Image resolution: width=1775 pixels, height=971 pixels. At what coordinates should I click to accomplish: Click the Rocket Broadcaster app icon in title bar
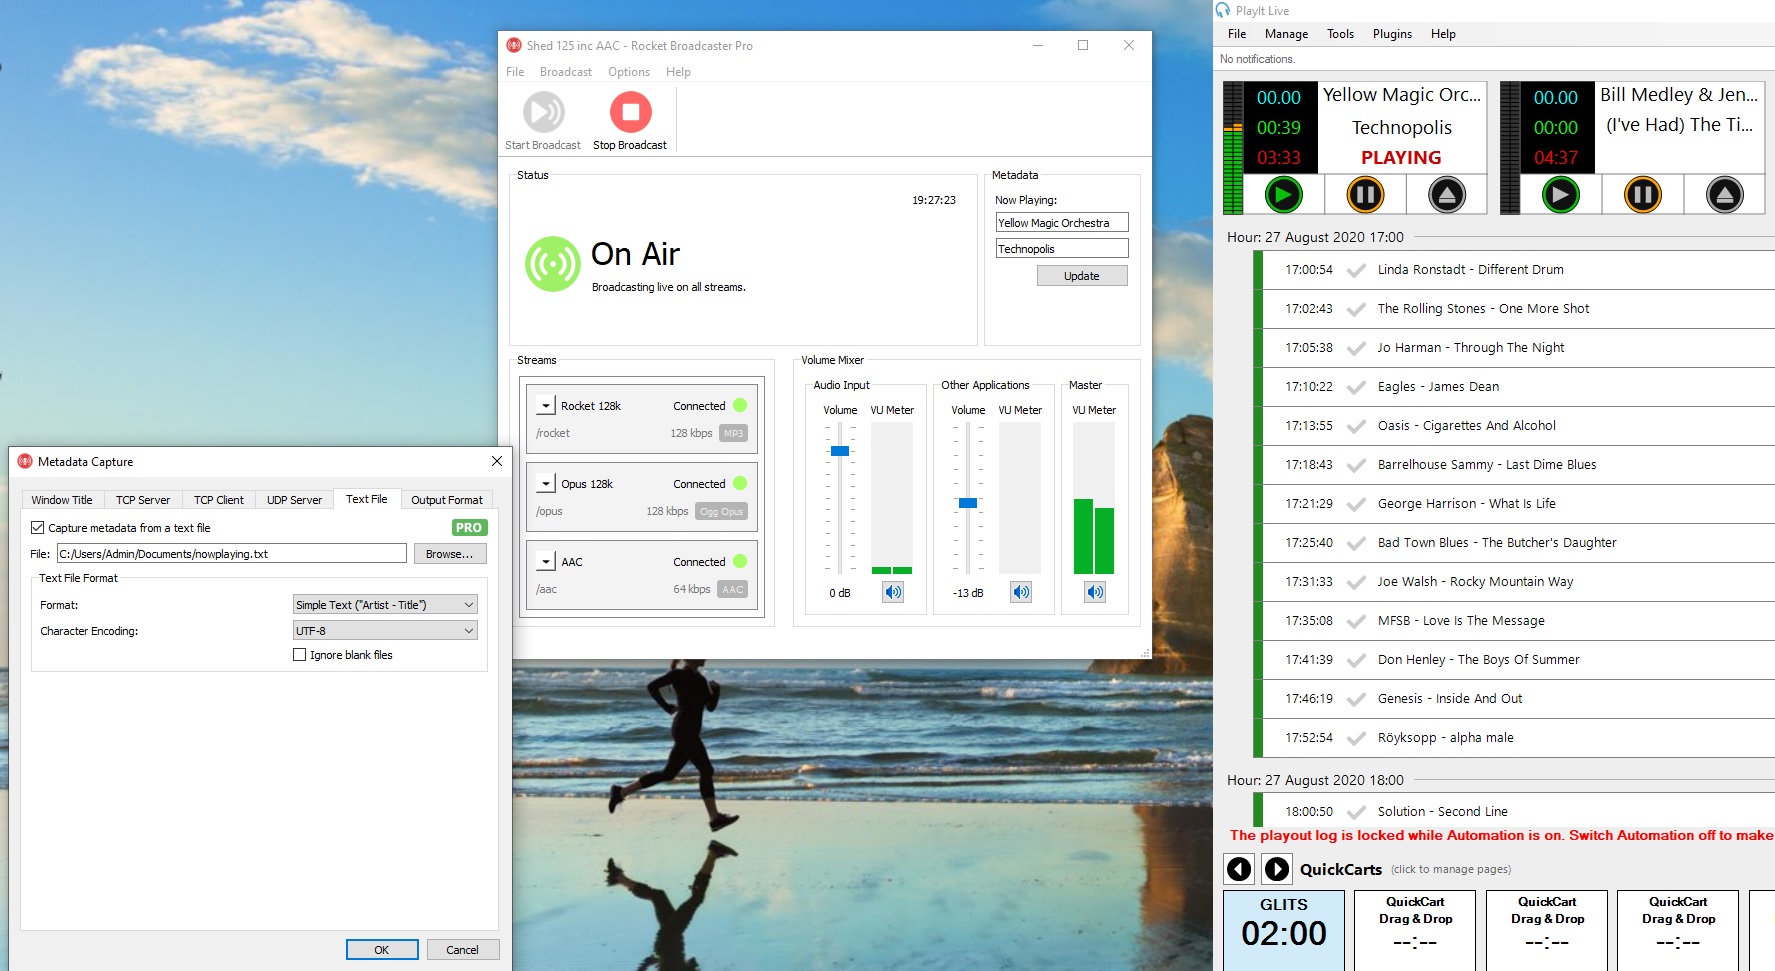tap(514, 45)
